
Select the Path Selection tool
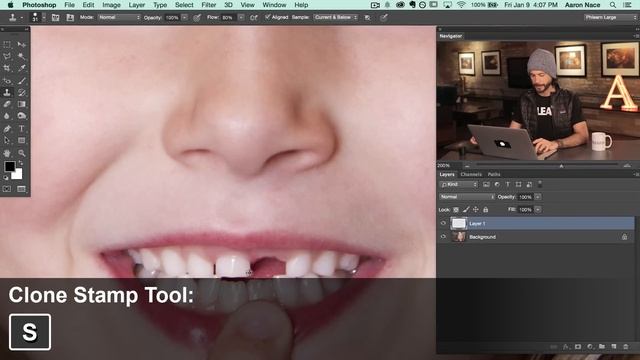coord(7,140)
